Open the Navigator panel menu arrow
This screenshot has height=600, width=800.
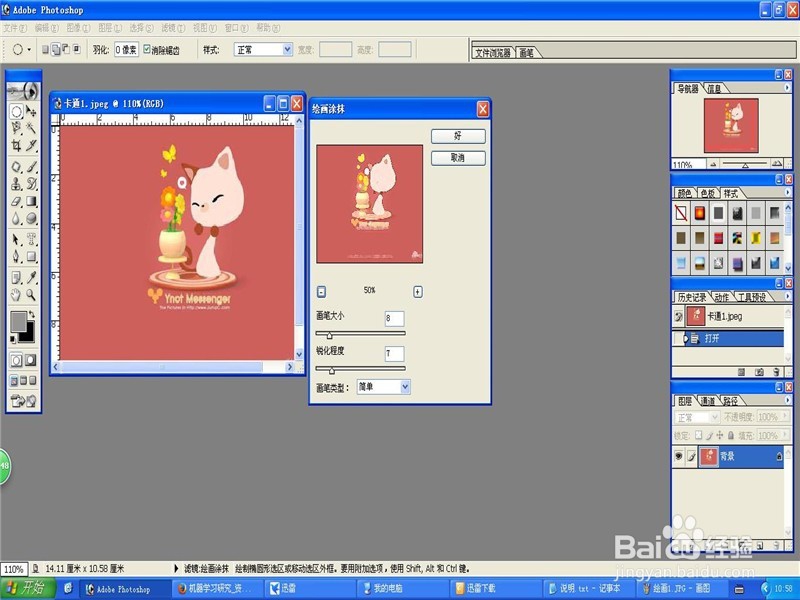(787, 88)
